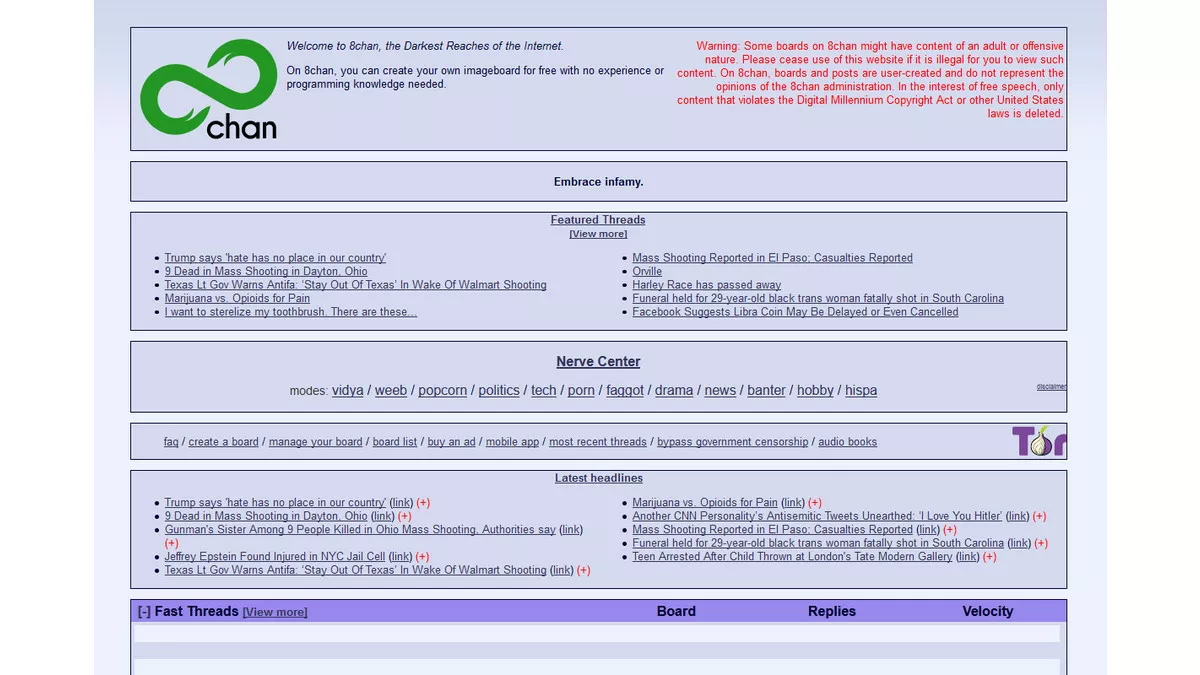1200x675 pixels.
Task: Expand (+) beside Marijuana vs. Opioids headline in Latest headlines
Action: point(815,503)
